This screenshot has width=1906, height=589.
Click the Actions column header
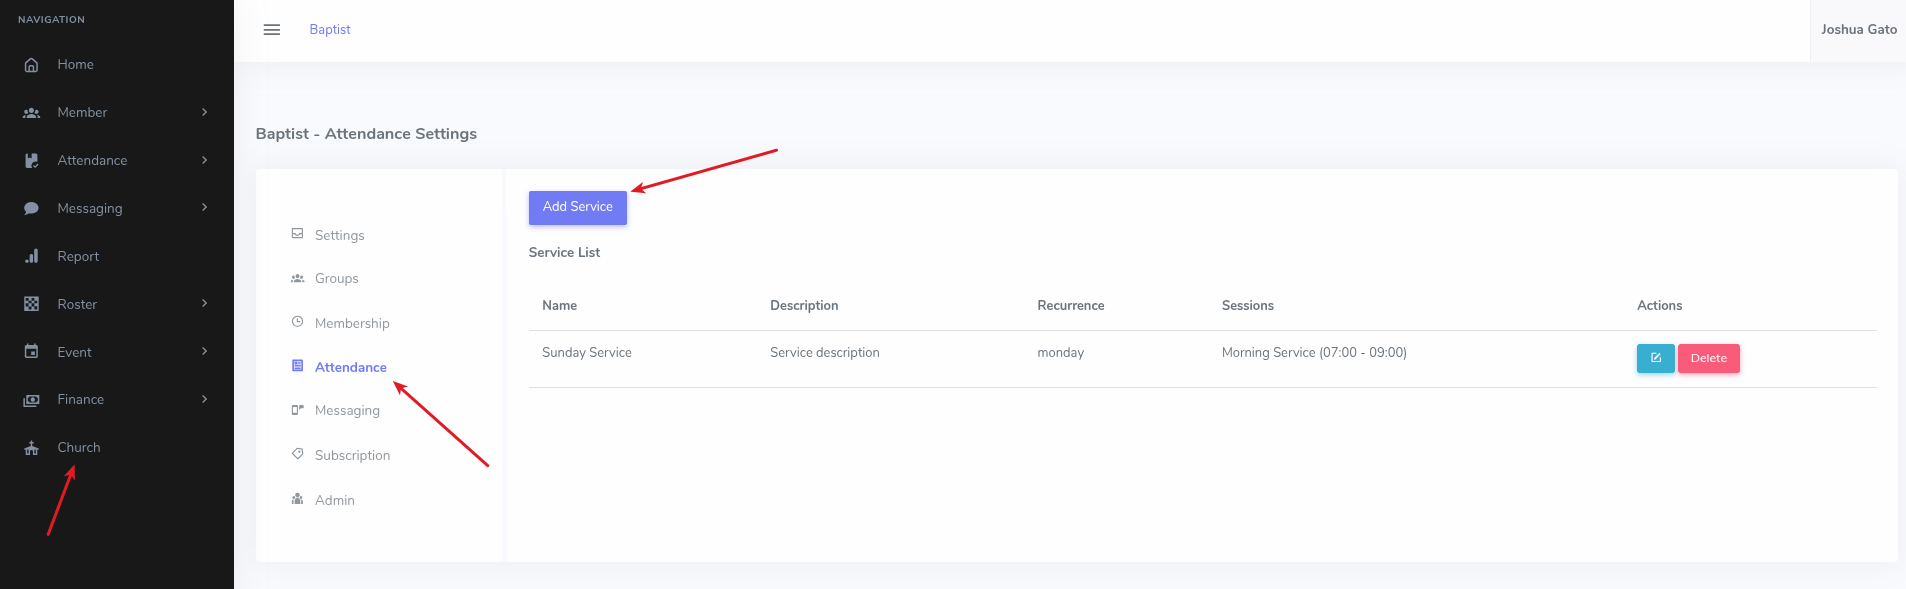(x=1659, y=306)
